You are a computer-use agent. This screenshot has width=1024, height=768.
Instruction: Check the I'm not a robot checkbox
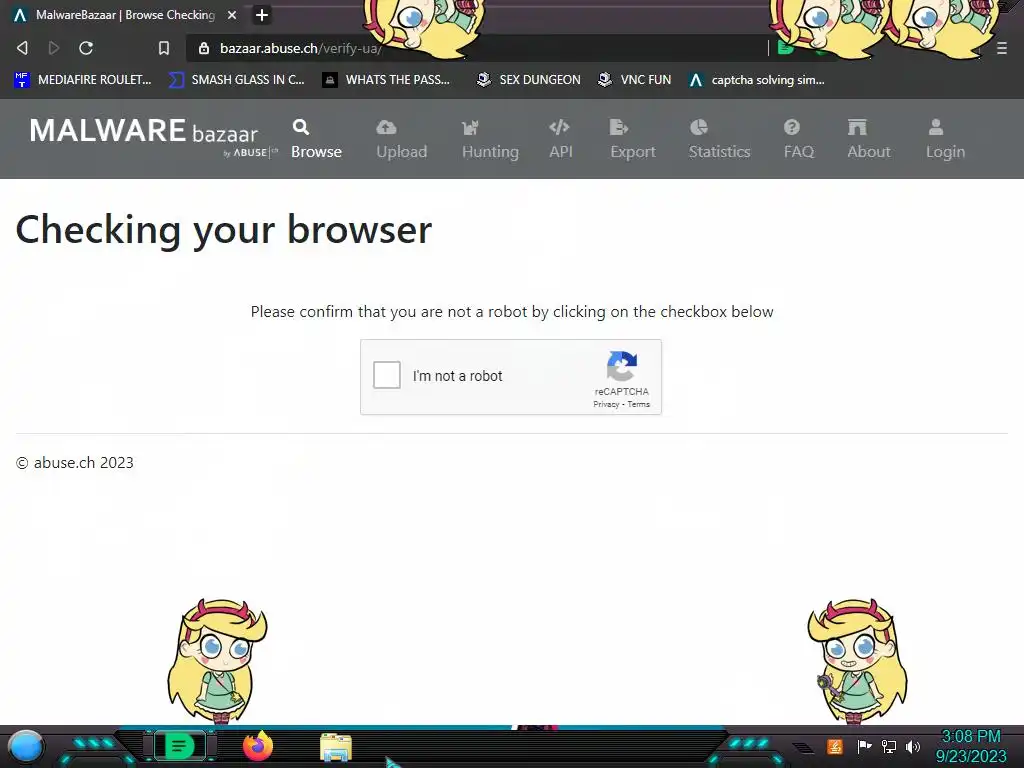click(387, 376)
